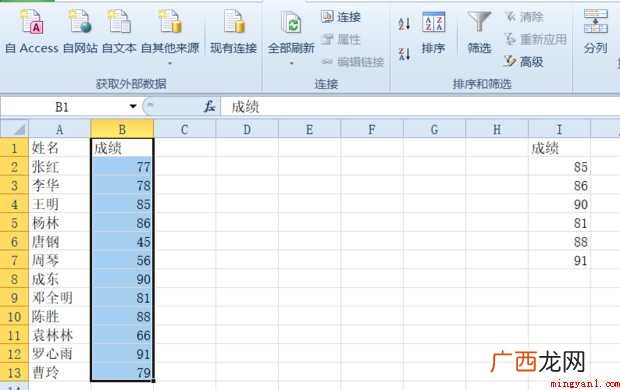Toggle the Filter (筛选) funnel
Viewport: 620px width, 390px height.
[x=479, y=32]
